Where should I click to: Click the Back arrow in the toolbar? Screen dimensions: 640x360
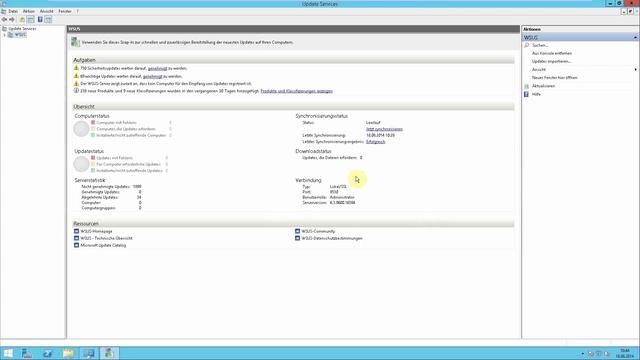click(4, 20)
